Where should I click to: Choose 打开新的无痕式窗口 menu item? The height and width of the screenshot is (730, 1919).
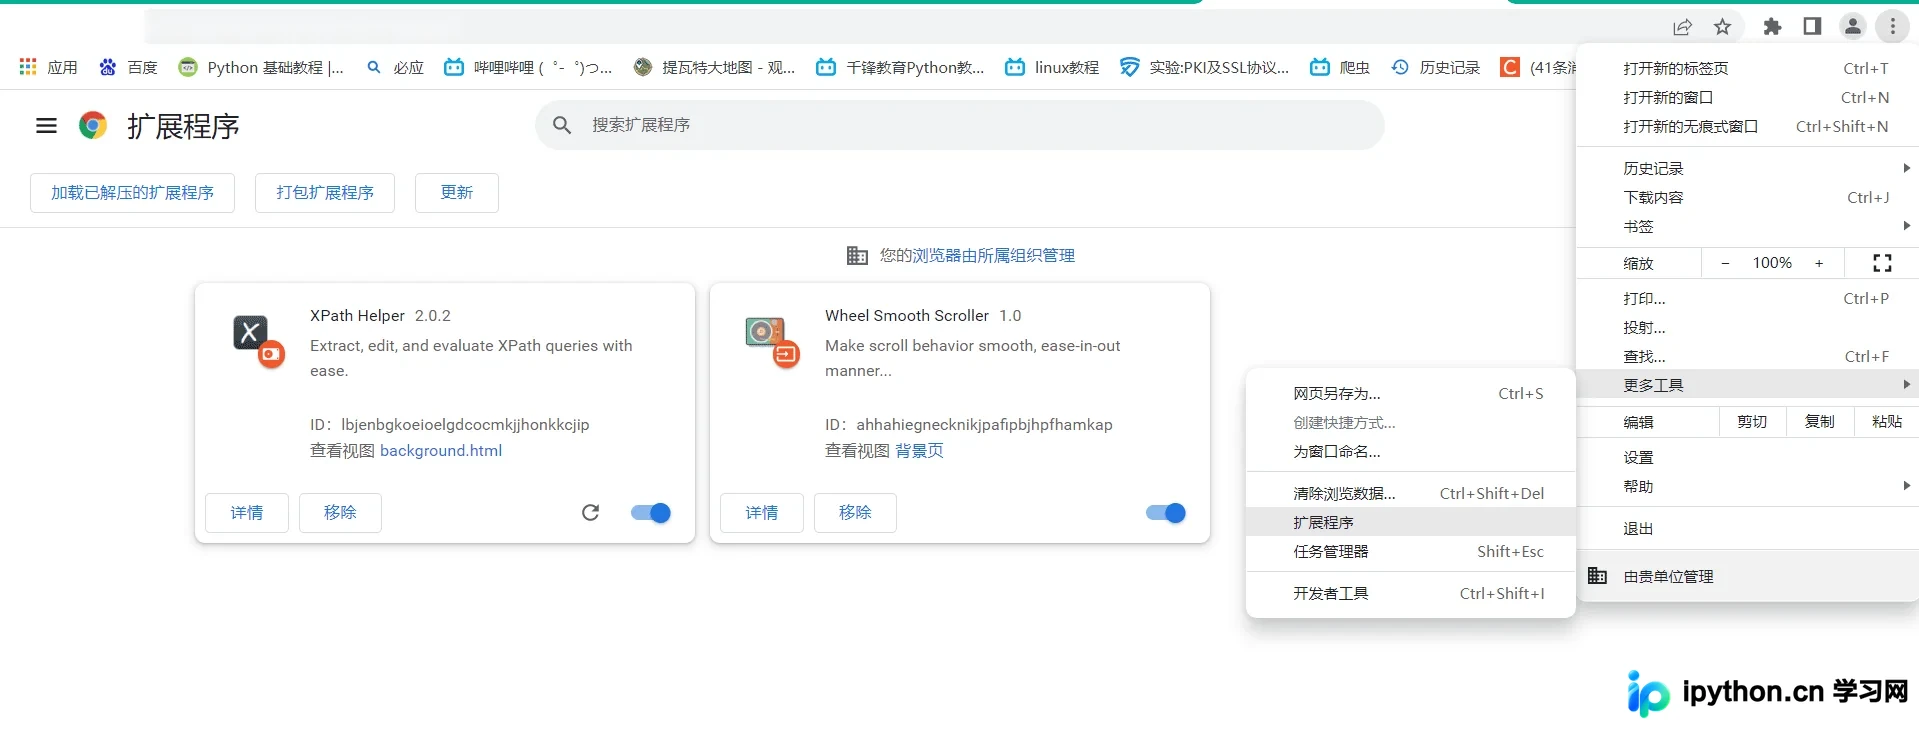pos(1747,126)
